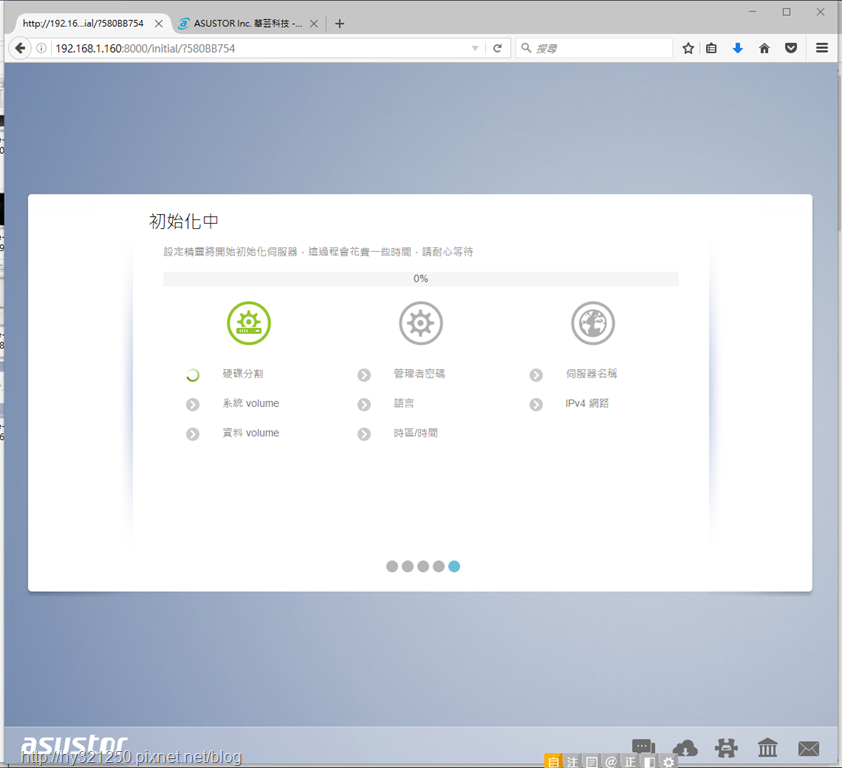Open the address bar history dropdown arrow
The height and width of the screenshot is (768, 842).
[475, 48]
